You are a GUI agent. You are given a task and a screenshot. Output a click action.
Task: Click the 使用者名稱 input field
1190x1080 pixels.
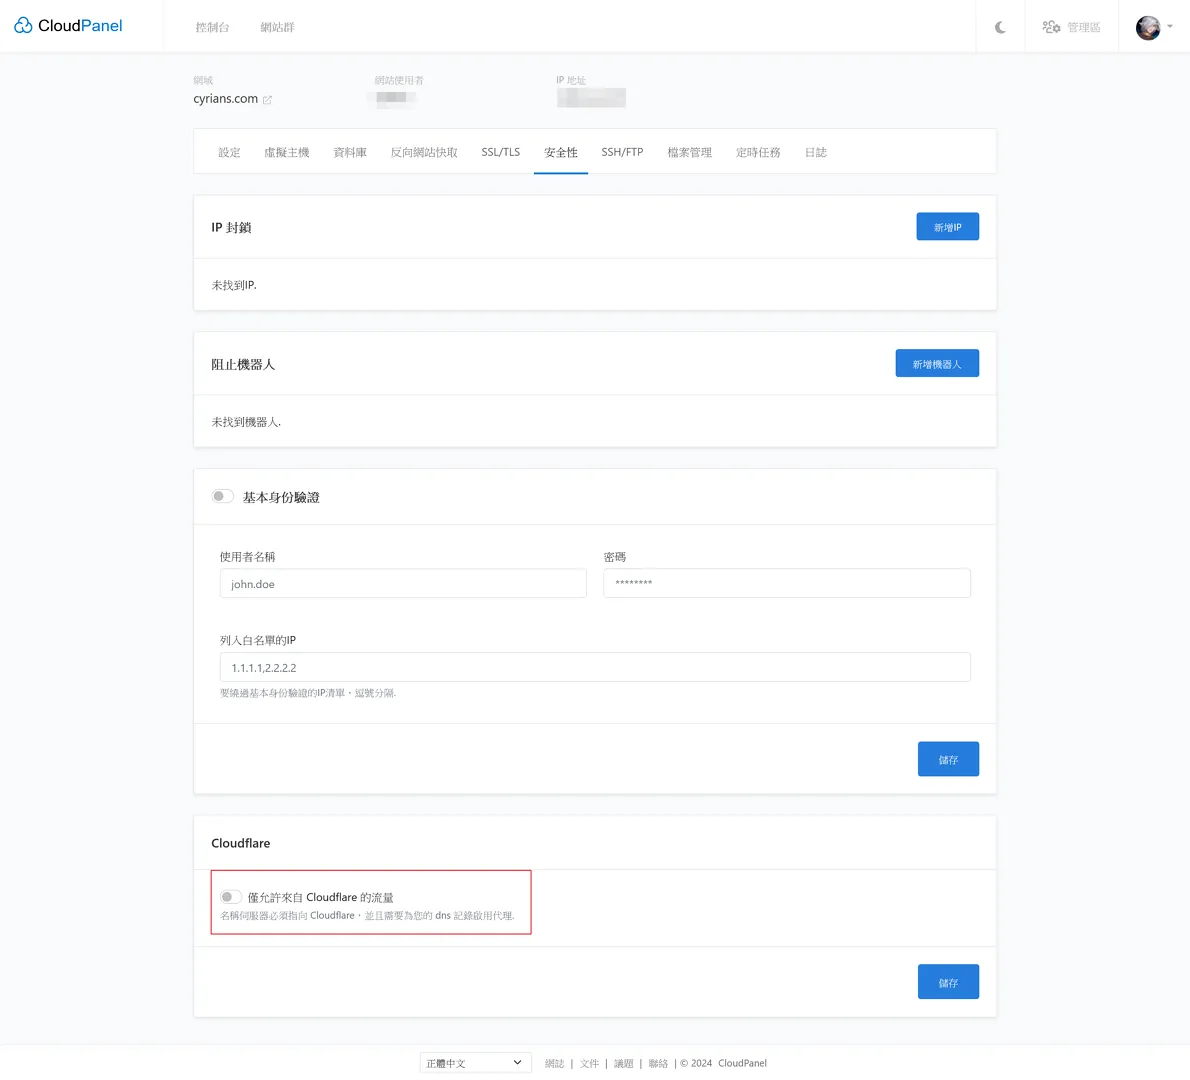[x=403, y=584]
